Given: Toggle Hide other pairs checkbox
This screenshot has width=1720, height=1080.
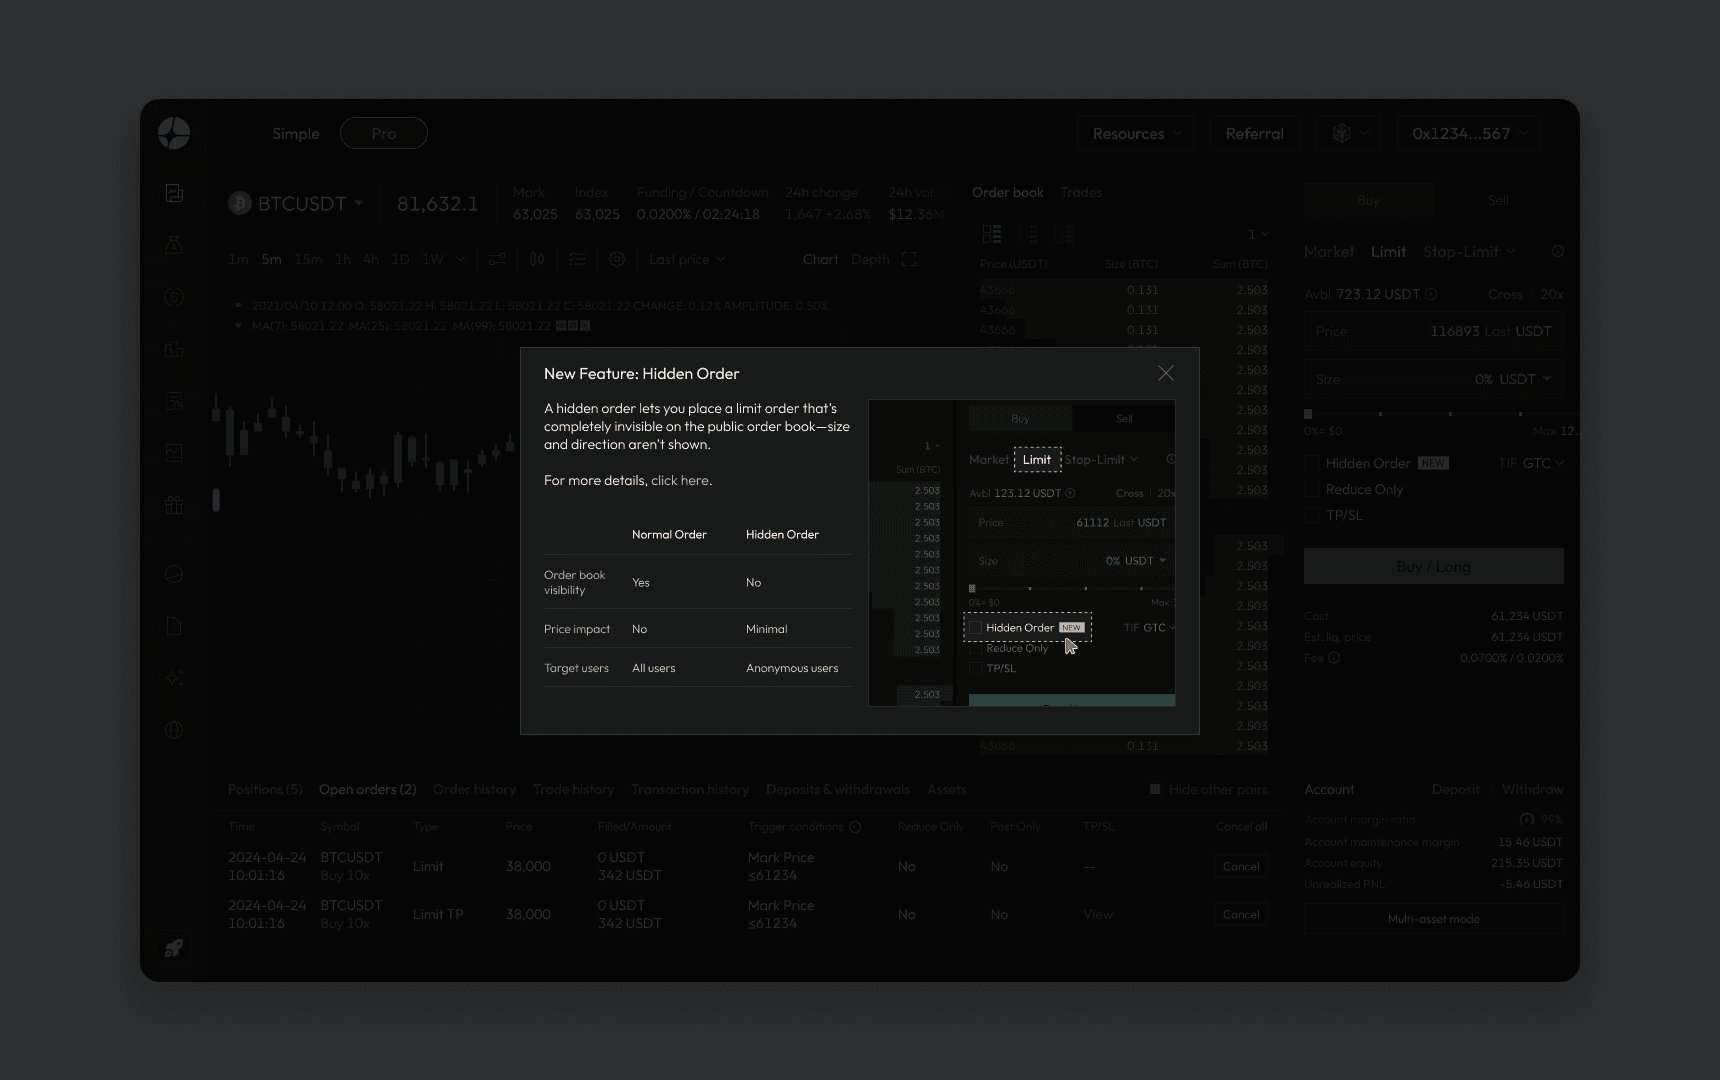Looking at the screenshot, I should point(1155,789).
